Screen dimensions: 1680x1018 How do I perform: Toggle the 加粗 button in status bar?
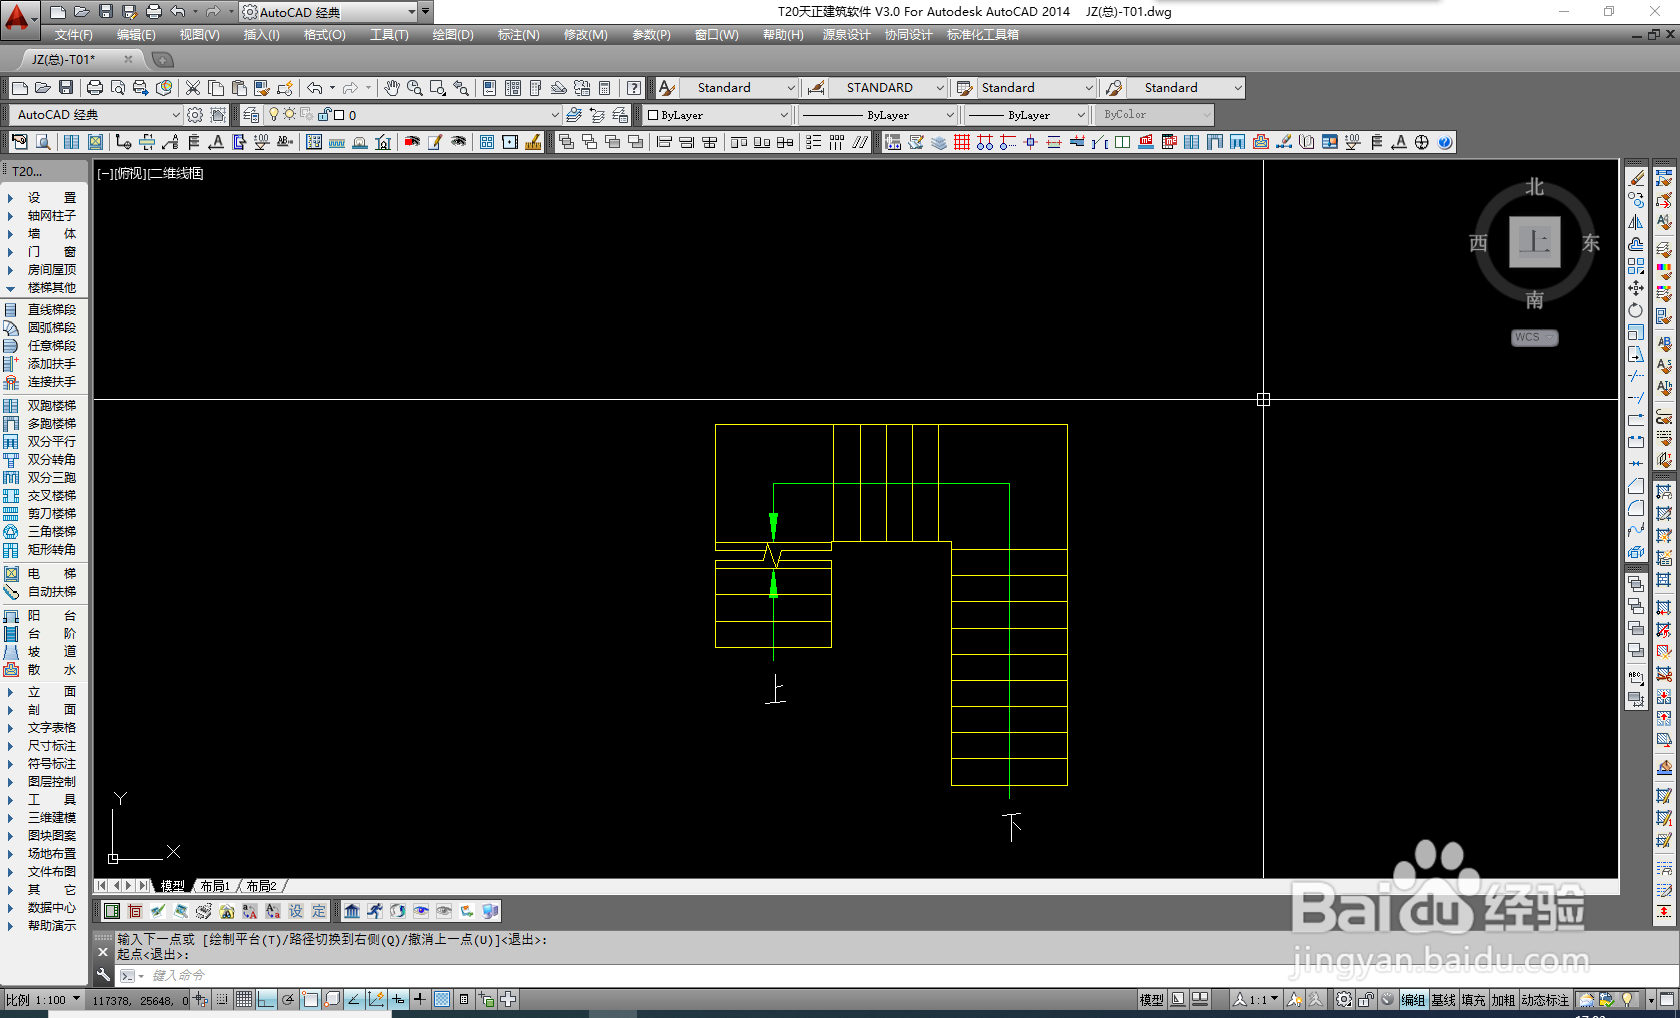pyautogui.click(x=1503, y=1000)
